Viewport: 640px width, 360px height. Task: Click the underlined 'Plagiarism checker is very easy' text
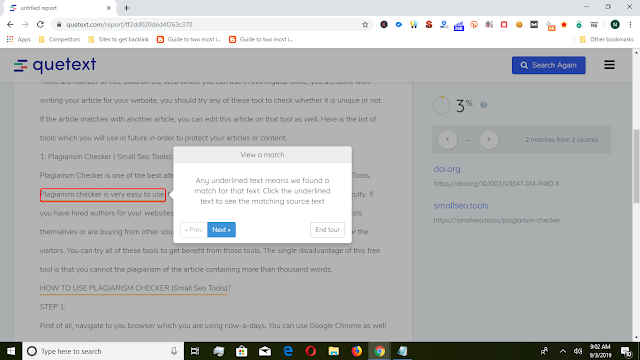(102, 195)
